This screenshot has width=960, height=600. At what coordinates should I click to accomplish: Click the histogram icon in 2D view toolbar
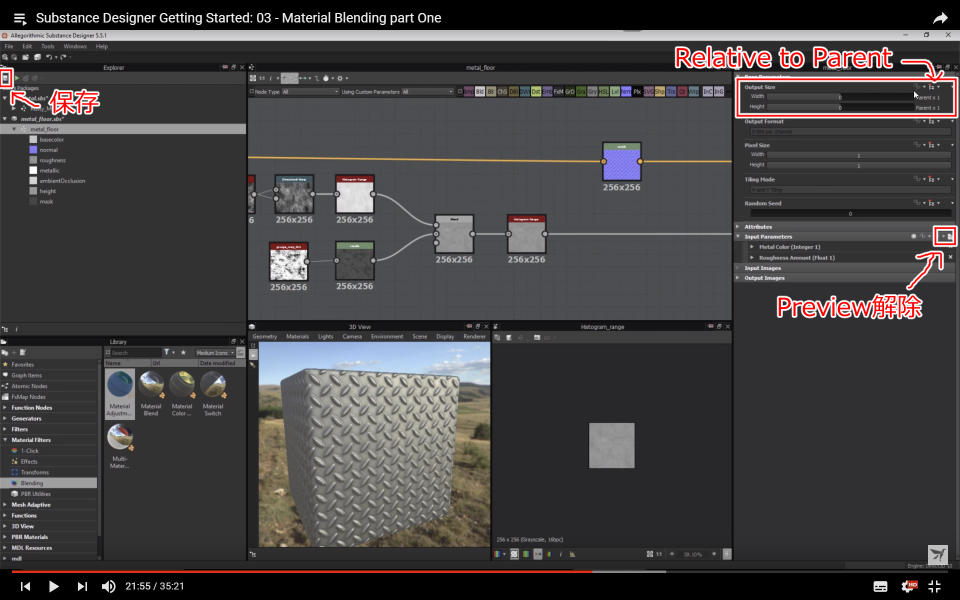[572, 554]
